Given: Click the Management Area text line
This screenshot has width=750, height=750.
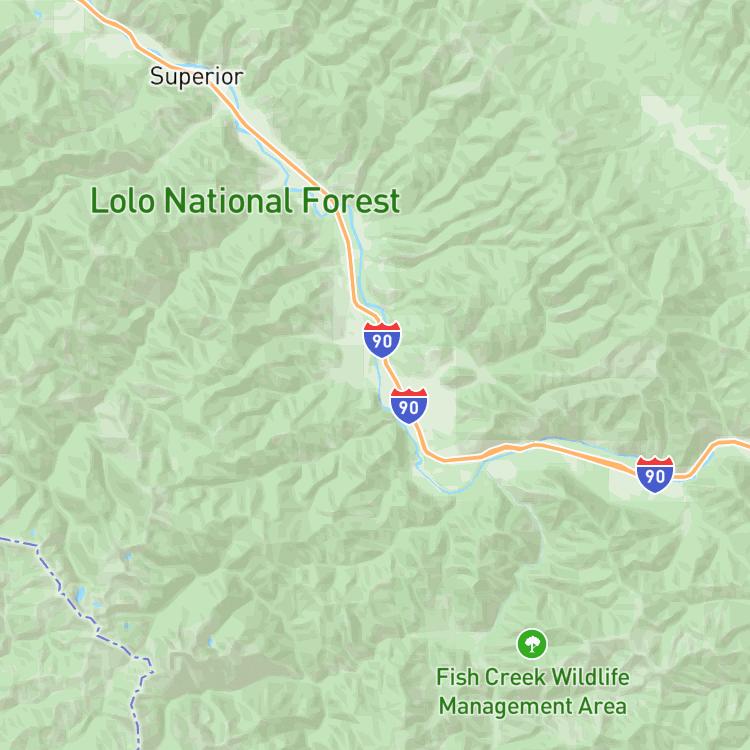Looking at the screenshot, I should point(533,706).
